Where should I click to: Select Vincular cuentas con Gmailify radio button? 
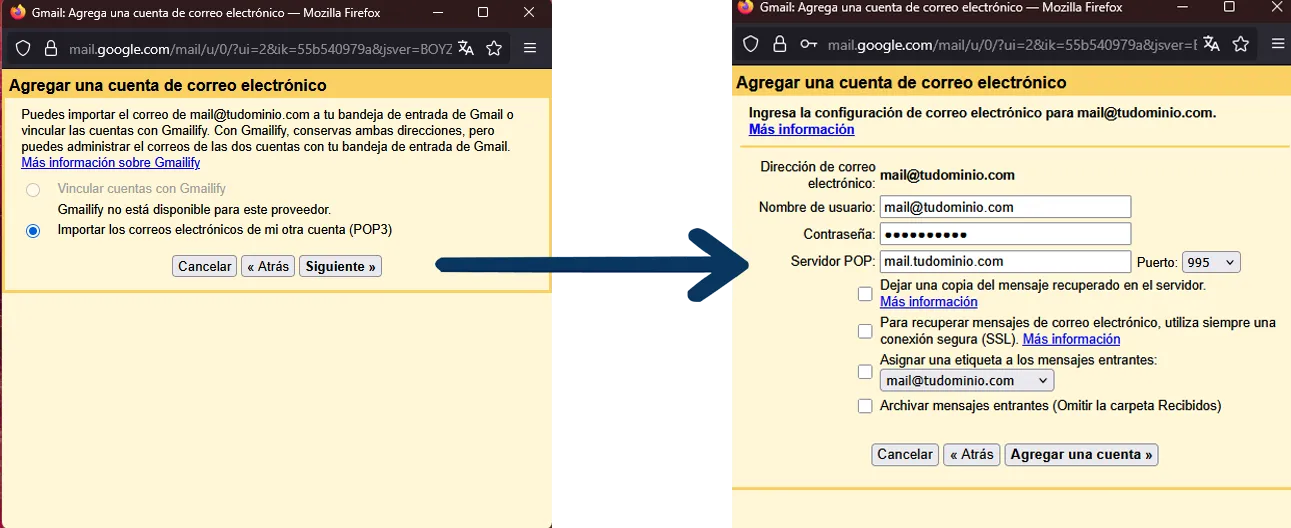[33, 190]
